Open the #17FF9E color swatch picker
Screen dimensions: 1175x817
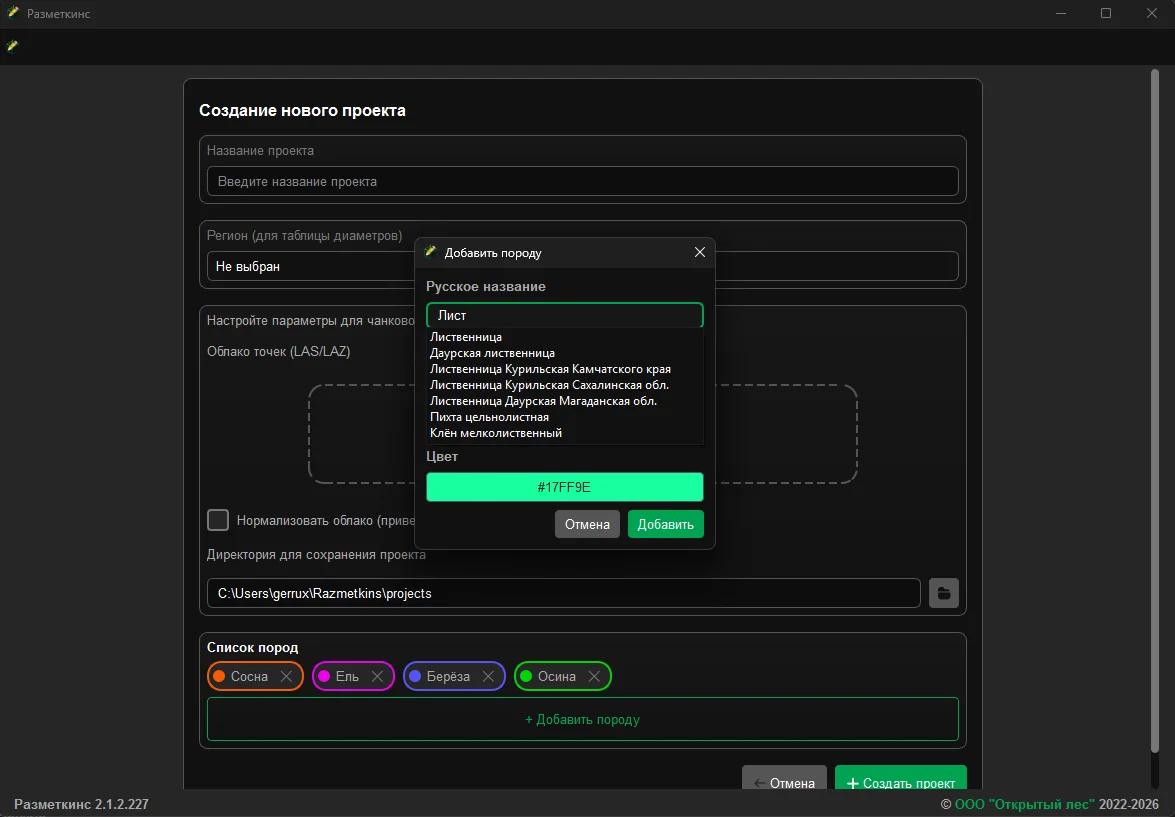564,487
